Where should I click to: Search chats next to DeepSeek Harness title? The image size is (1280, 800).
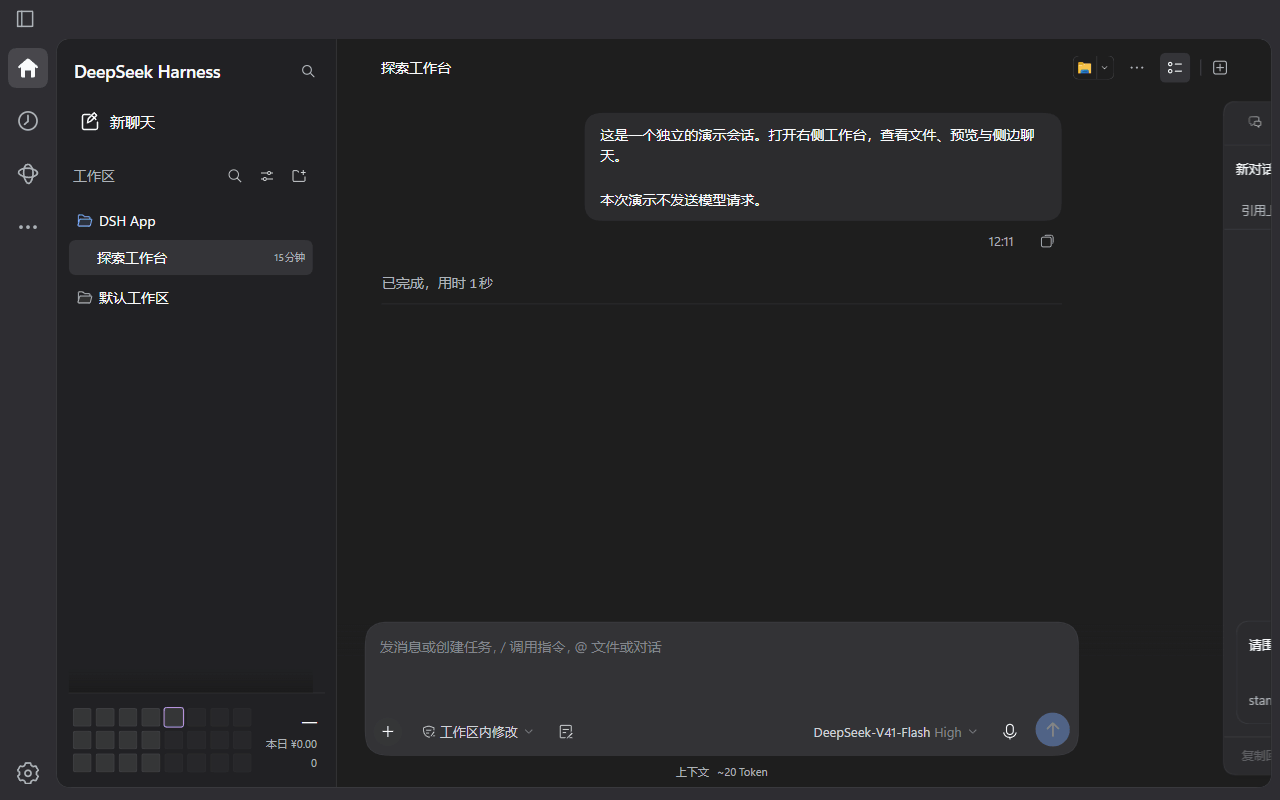click(308, 72)
